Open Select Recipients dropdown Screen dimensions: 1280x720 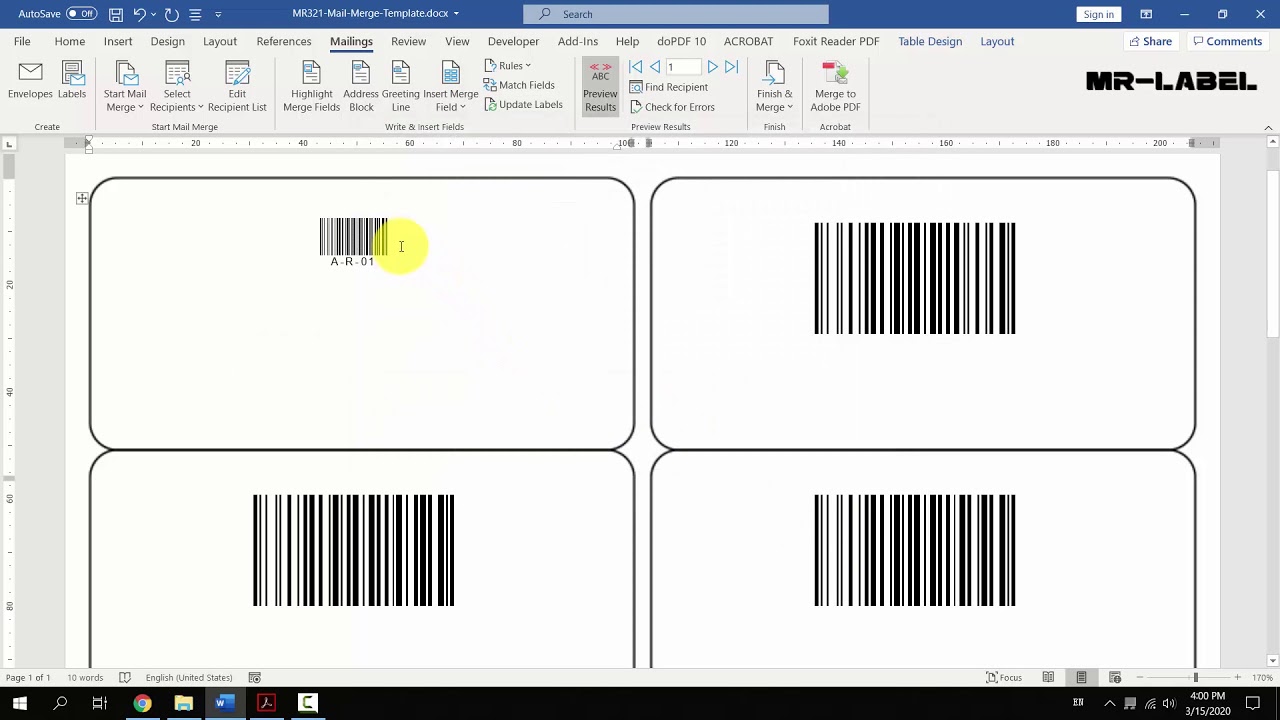click(177, 87)
